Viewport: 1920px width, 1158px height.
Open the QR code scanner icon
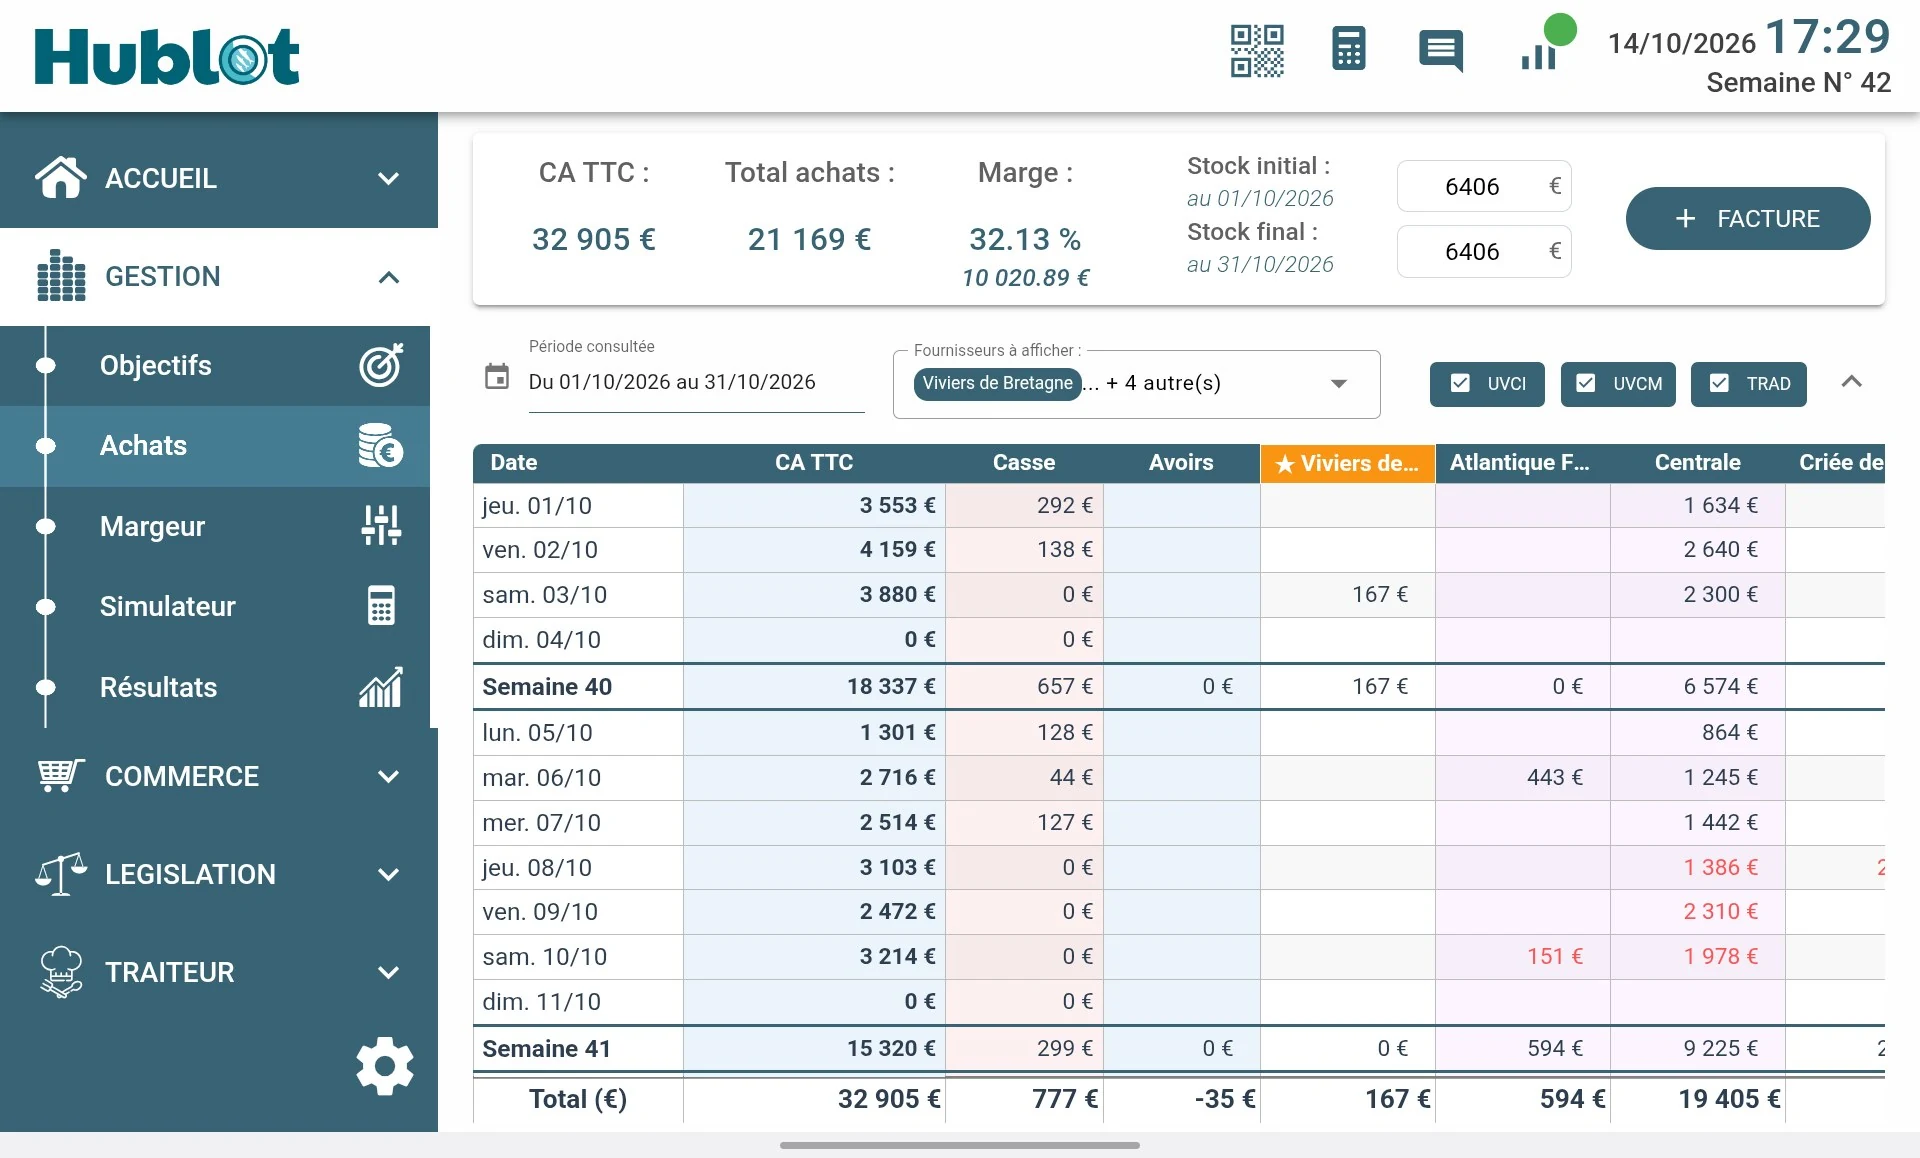coord(1257,50)
